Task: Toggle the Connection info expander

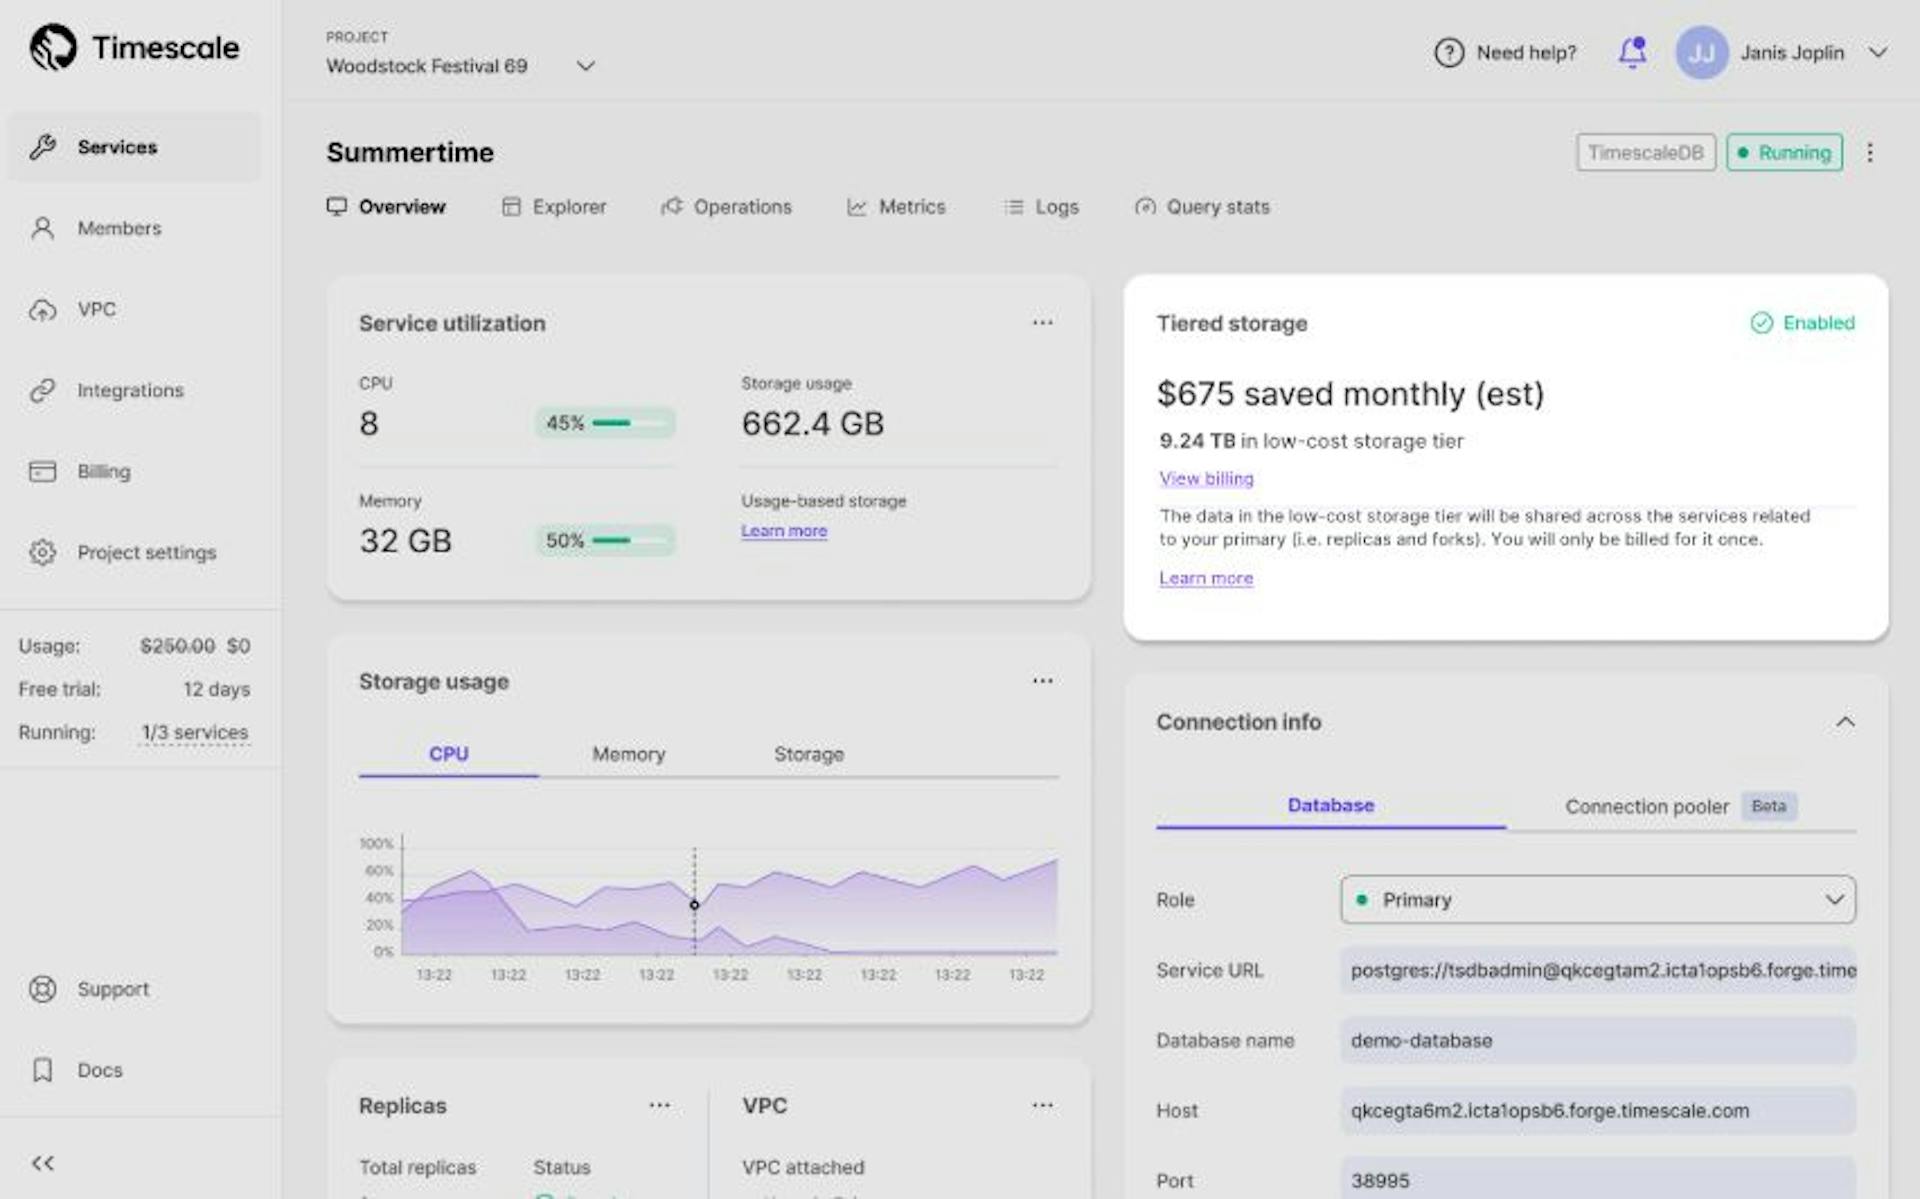Action: click(1850, 722)
